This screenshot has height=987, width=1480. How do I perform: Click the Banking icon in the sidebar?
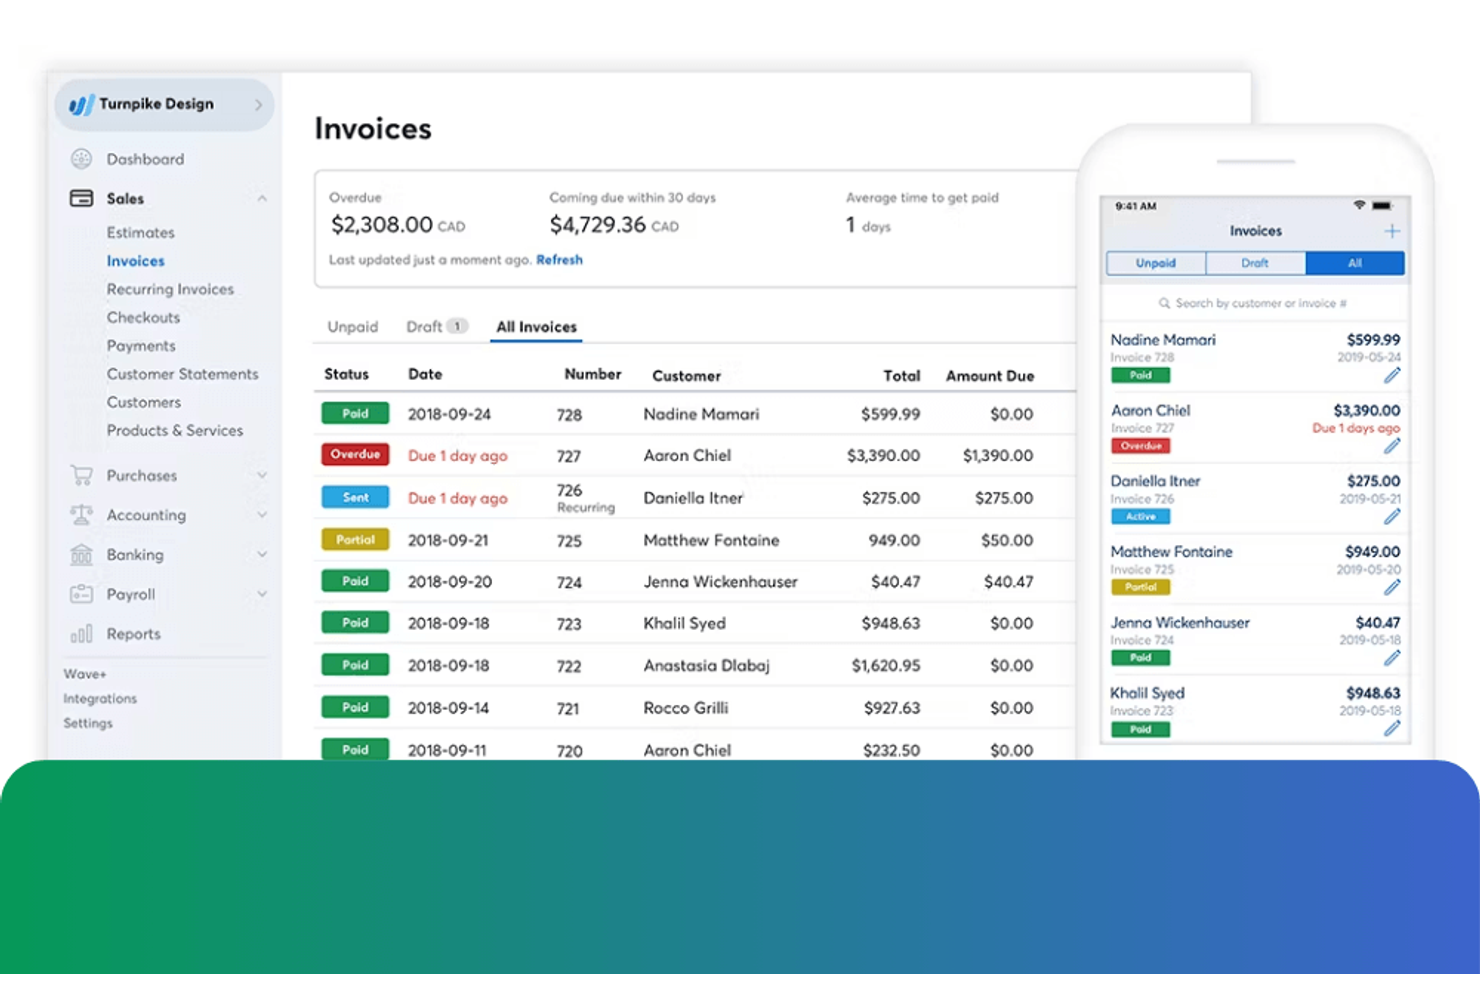81,554
